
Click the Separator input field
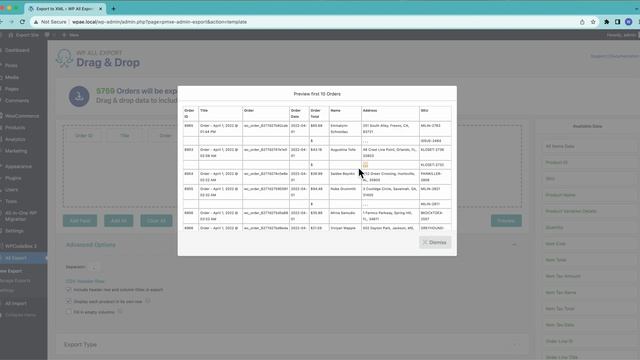[x=93, y=267]
